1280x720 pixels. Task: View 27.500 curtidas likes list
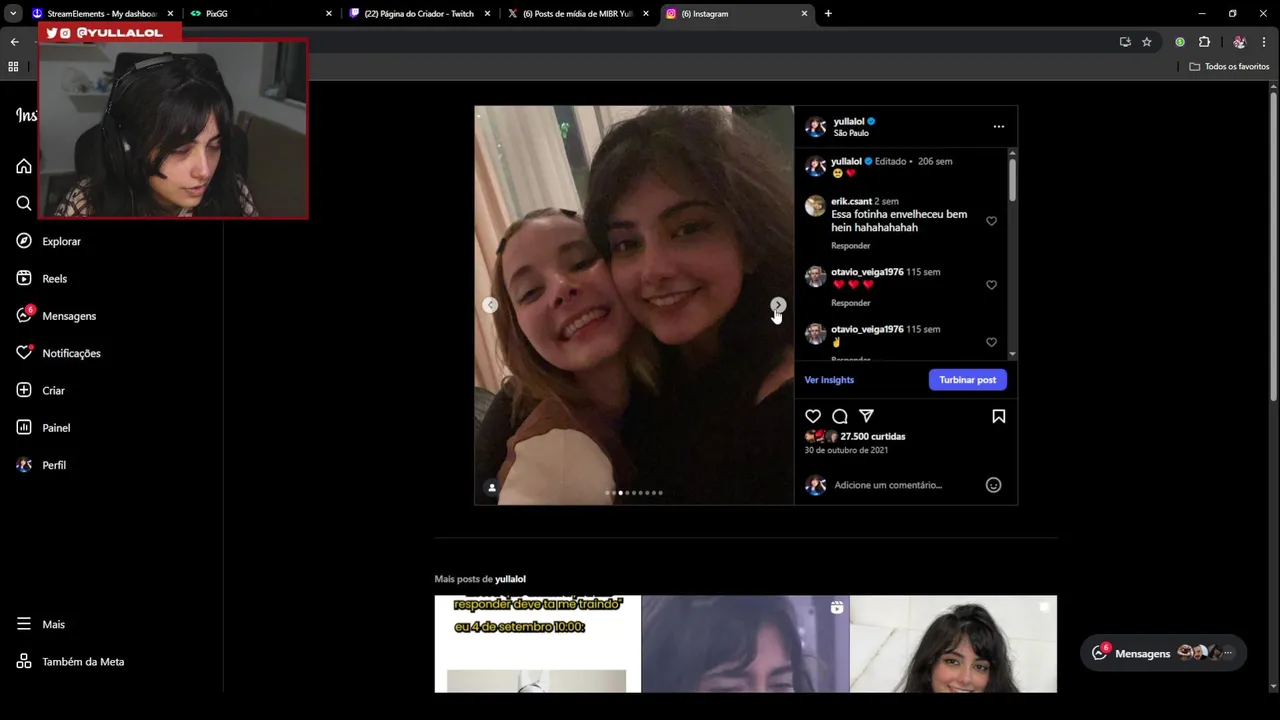pyautogui.click(x=873, y=436)
